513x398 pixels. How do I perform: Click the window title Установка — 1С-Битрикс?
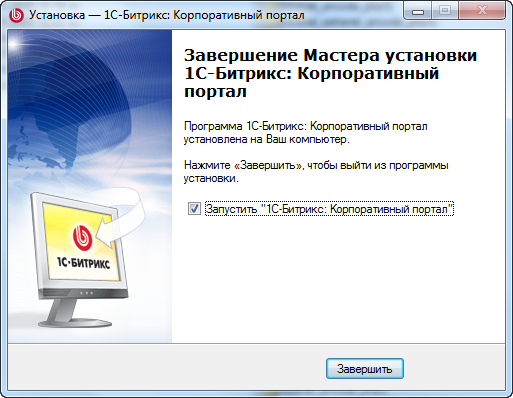tap(167, 15)
